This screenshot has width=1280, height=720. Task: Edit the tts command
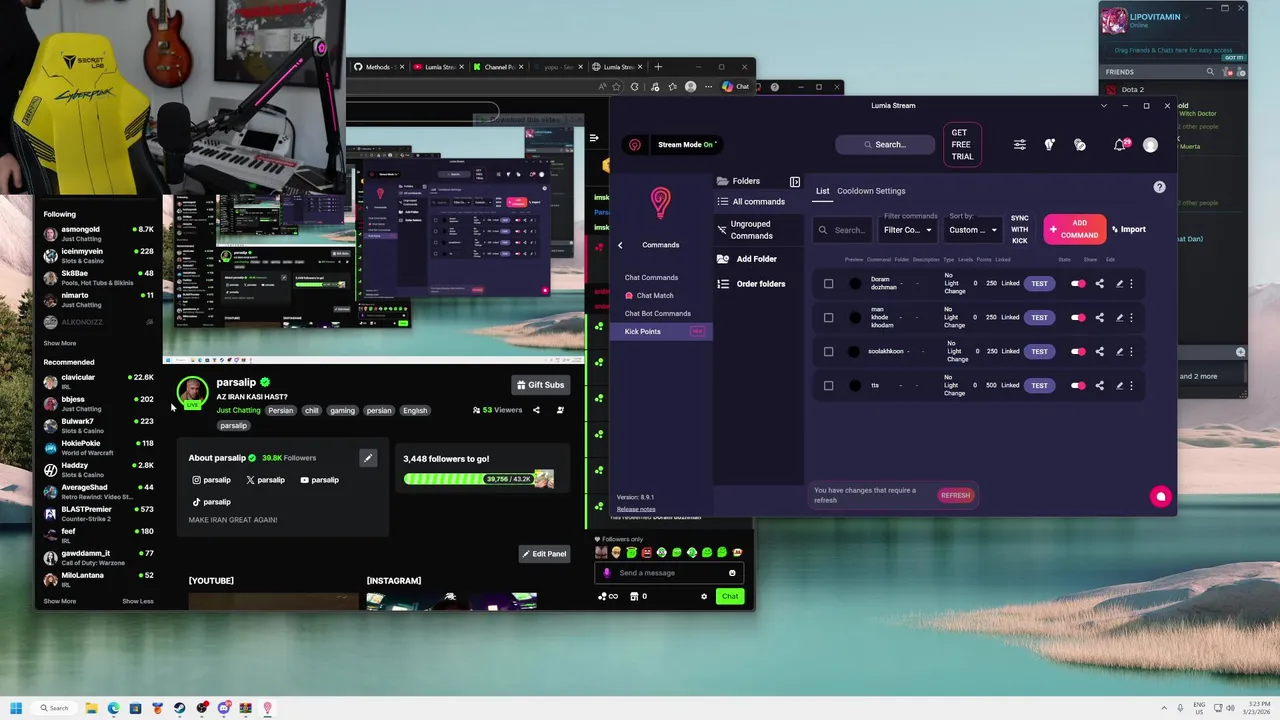(x=1119, y=386)
